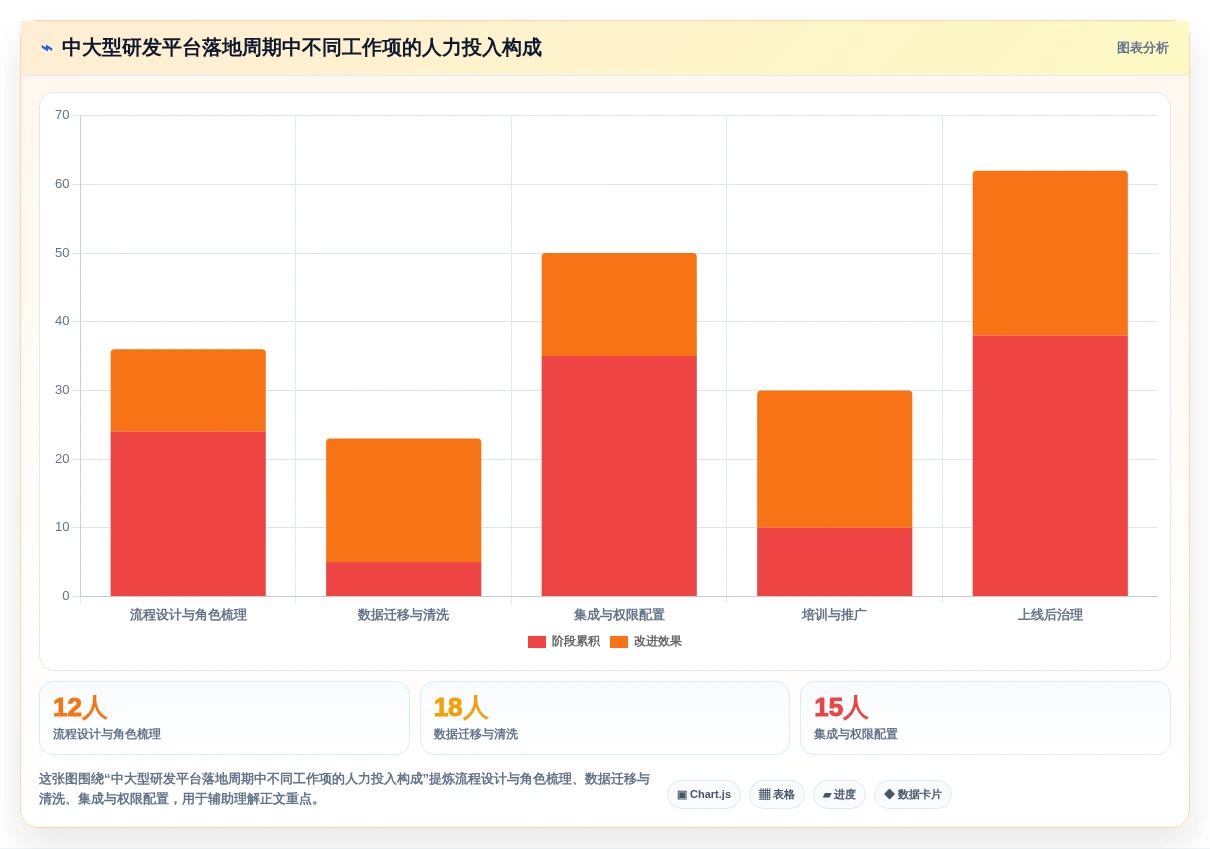Click the y-axis value 50
The image size is (1210, 849).
pos(62,253)
